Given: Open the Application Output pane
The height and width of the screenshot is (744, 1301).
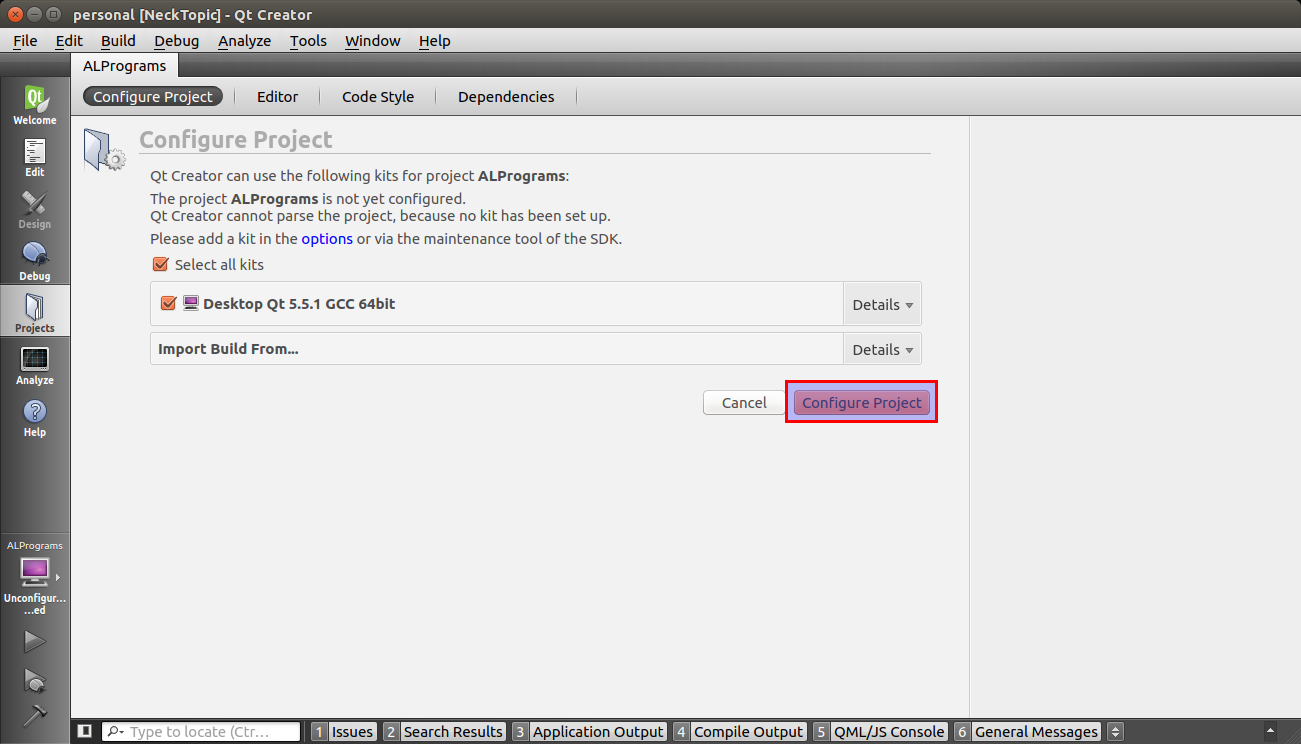Looking at the screenshot, I should [x=589, y=732].
